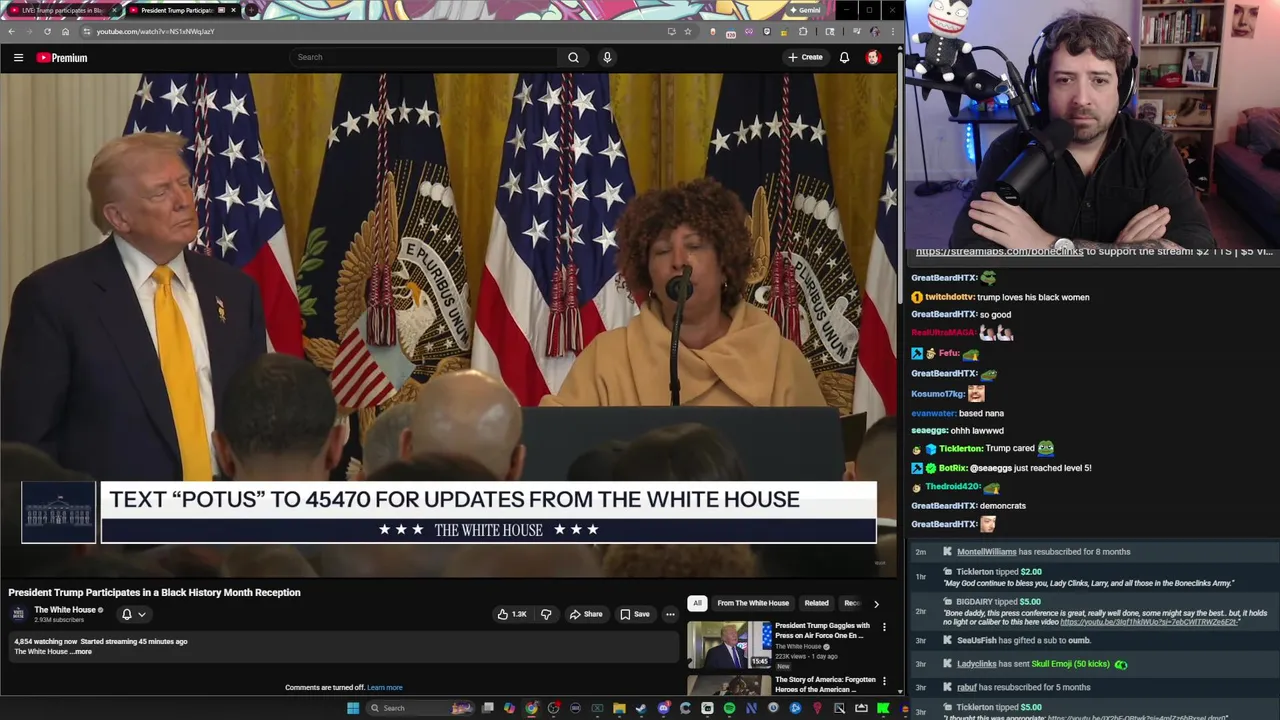Click 'Trump cared' chat message by Tickierton
The width and height of the screenshot is (1280, 720).
(x=1010, y=449)
